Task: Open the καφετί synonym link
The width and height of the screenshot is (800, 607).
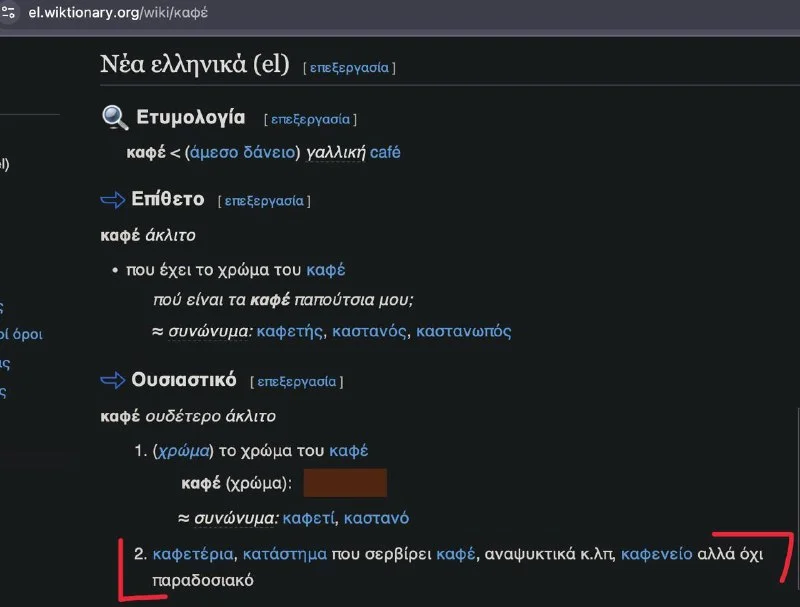Action: pos(310,518)
